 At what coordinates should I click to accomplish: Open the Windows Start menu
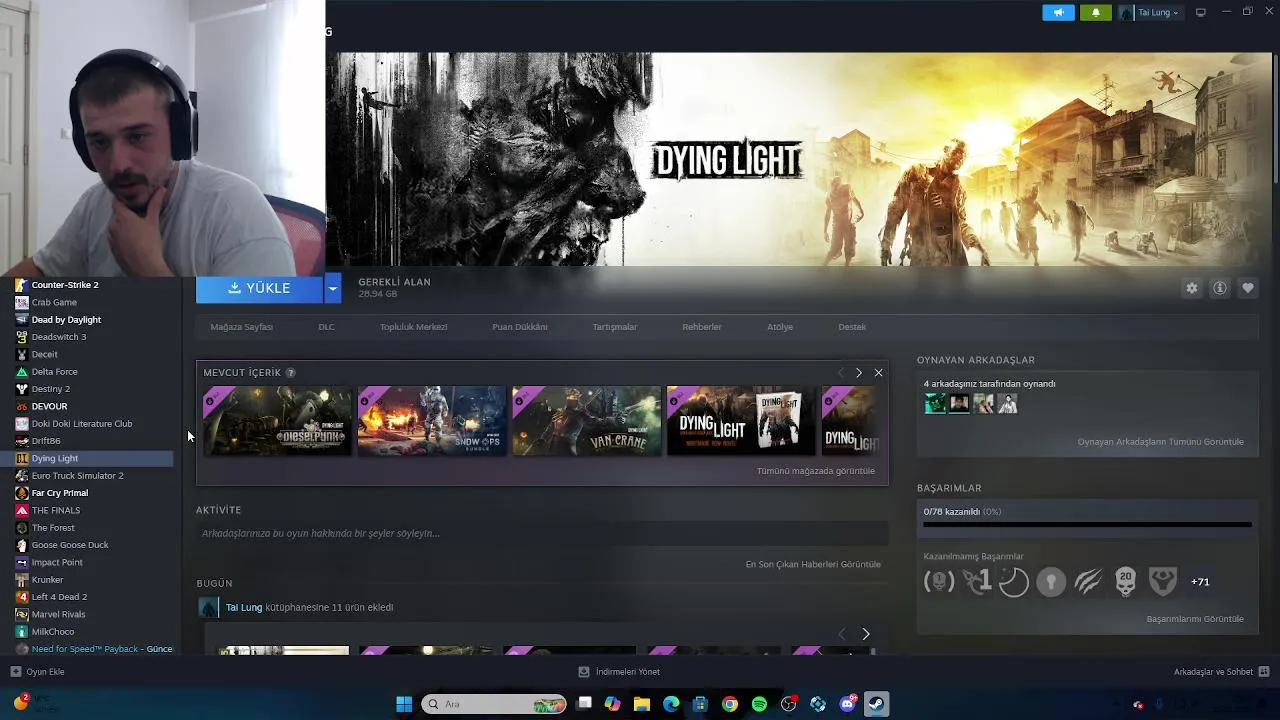tap(404, 704)
